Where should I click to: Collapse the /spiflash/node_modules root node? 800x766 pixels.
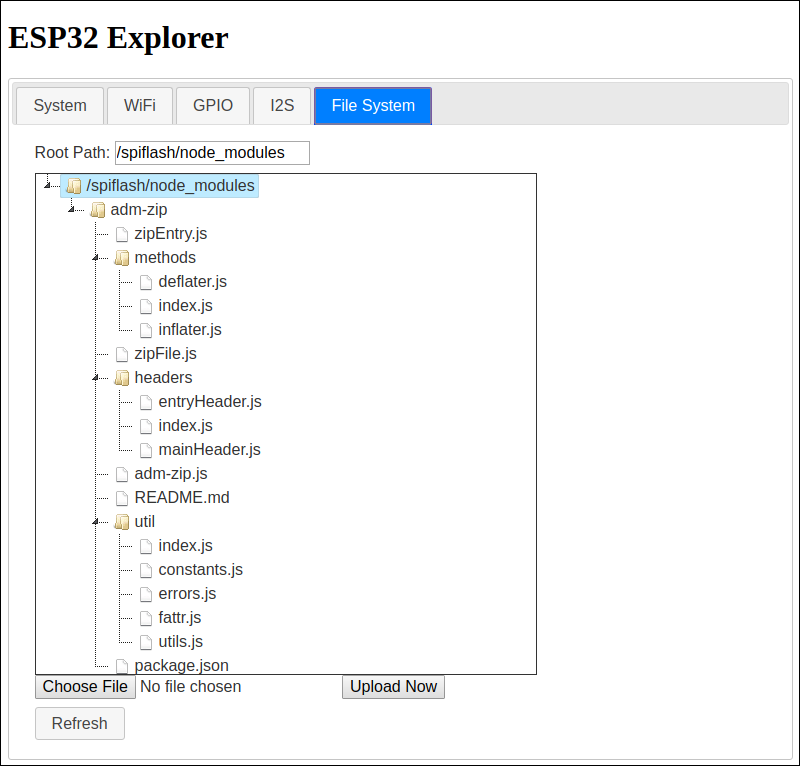click(x=47, y=186)
